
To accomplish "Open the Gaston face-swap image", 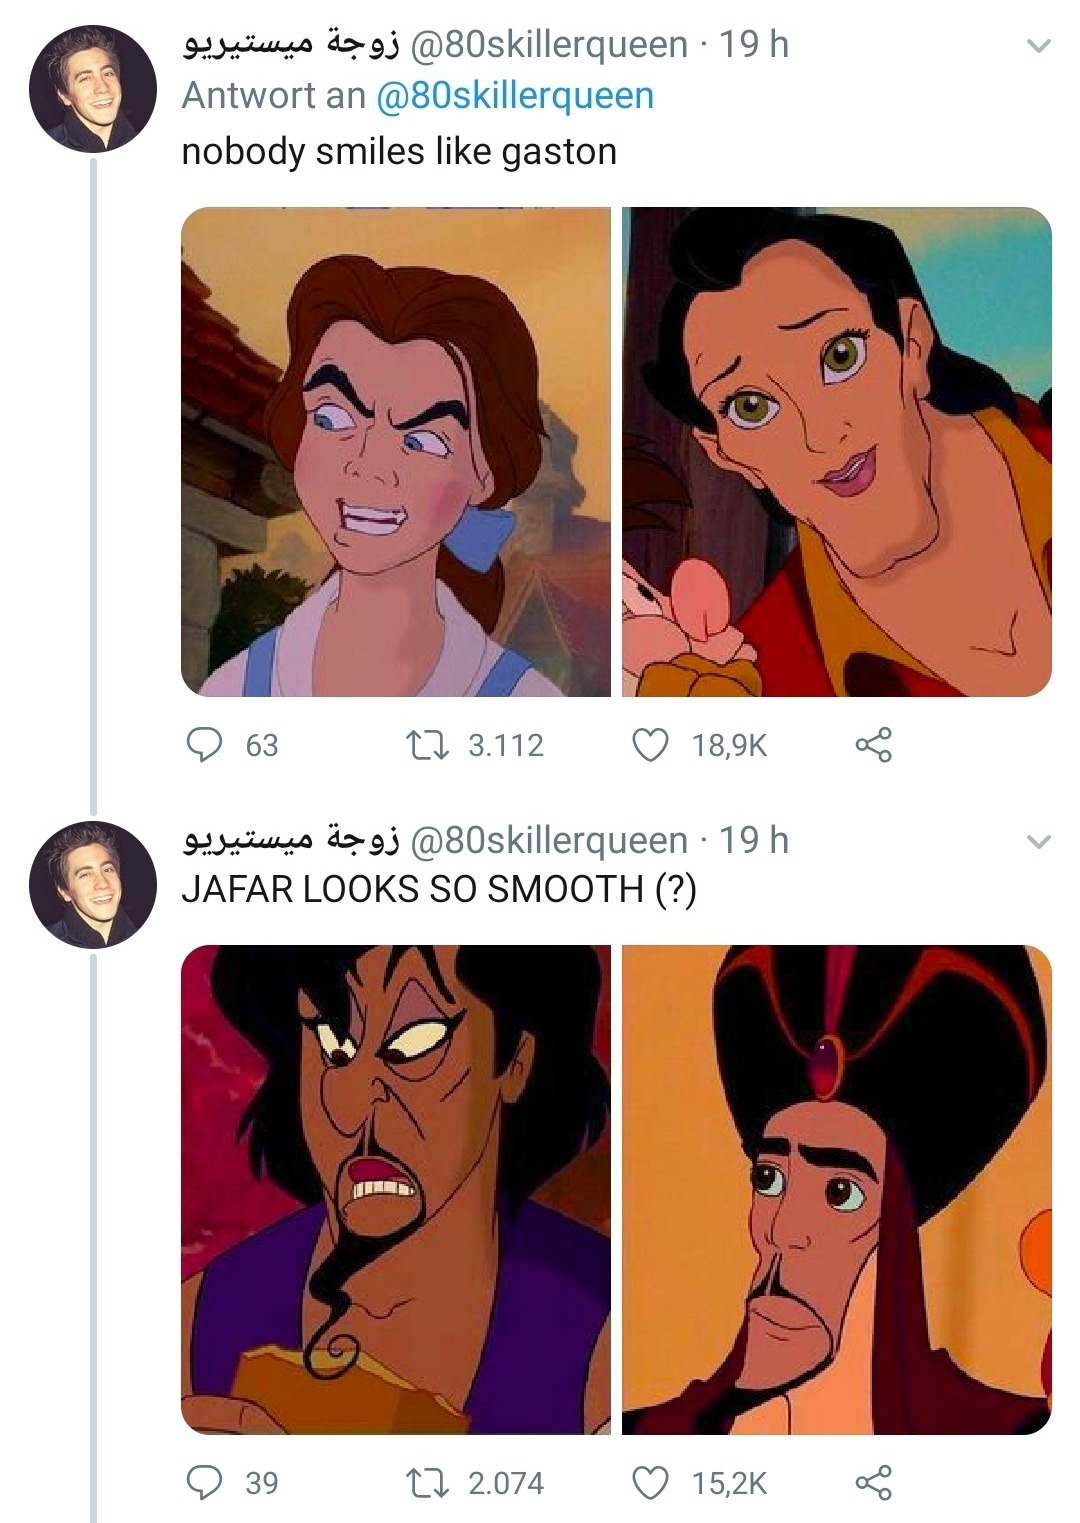I will [x=836, y=452].
